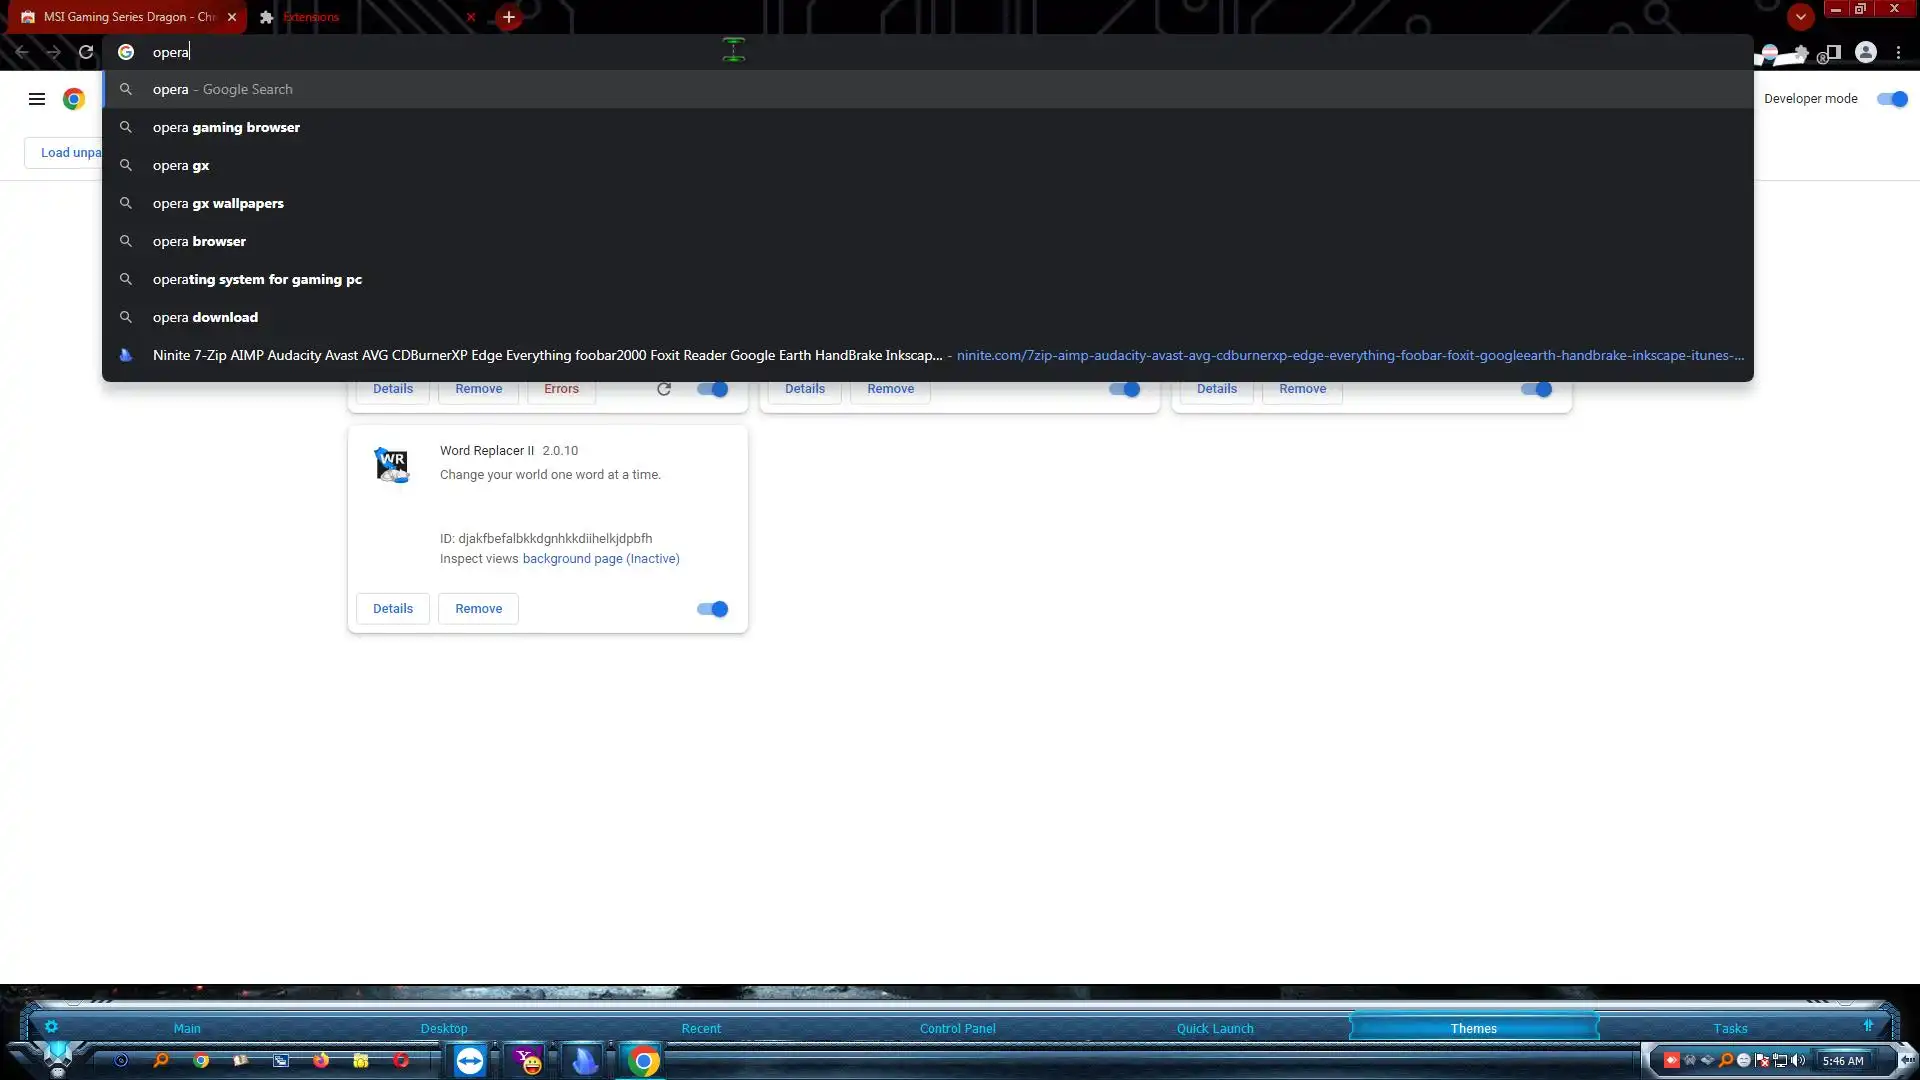
Task: Select the Themes taskbar tab
Action: pos(1473,1028)
